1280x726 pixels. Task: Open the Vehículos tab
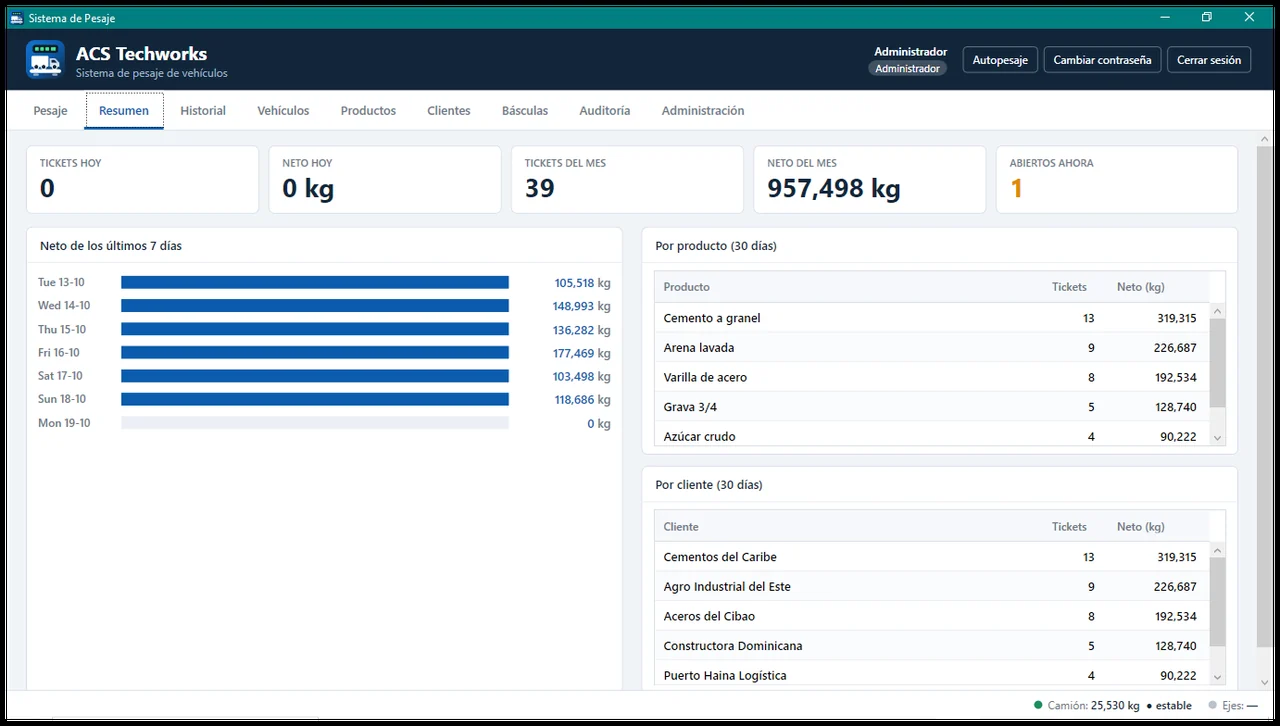click(x=283, y=111)
